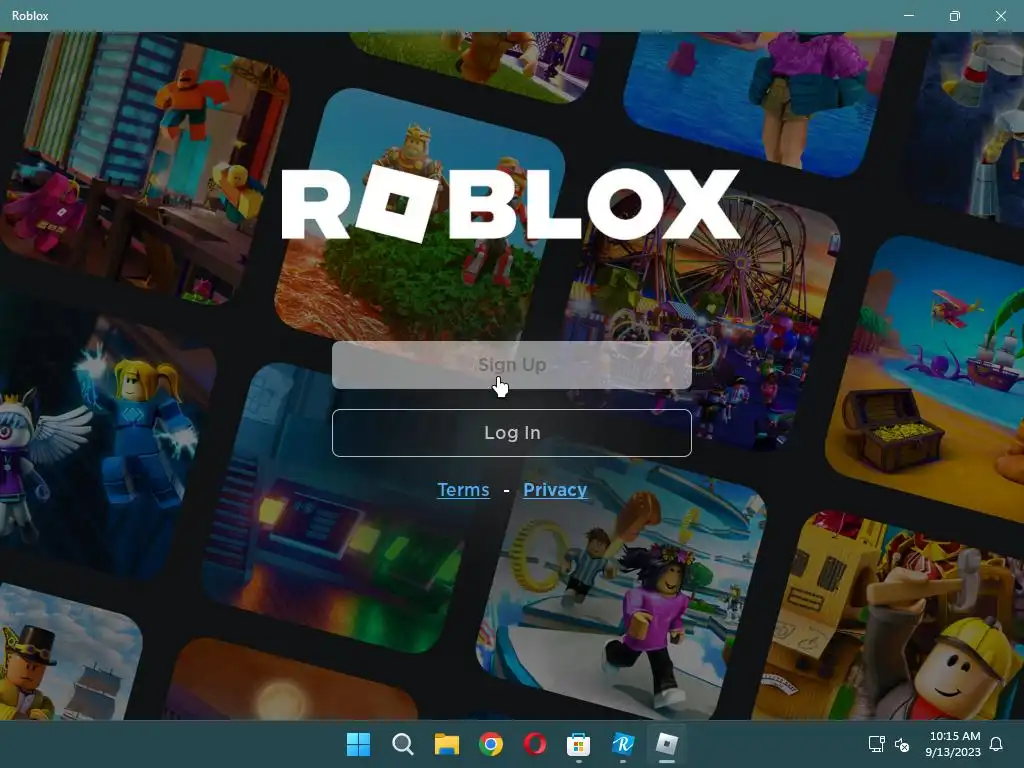The image size is (1024, 768).
Task: Click the blue R app taskbar icon
Action: [623, 744]
